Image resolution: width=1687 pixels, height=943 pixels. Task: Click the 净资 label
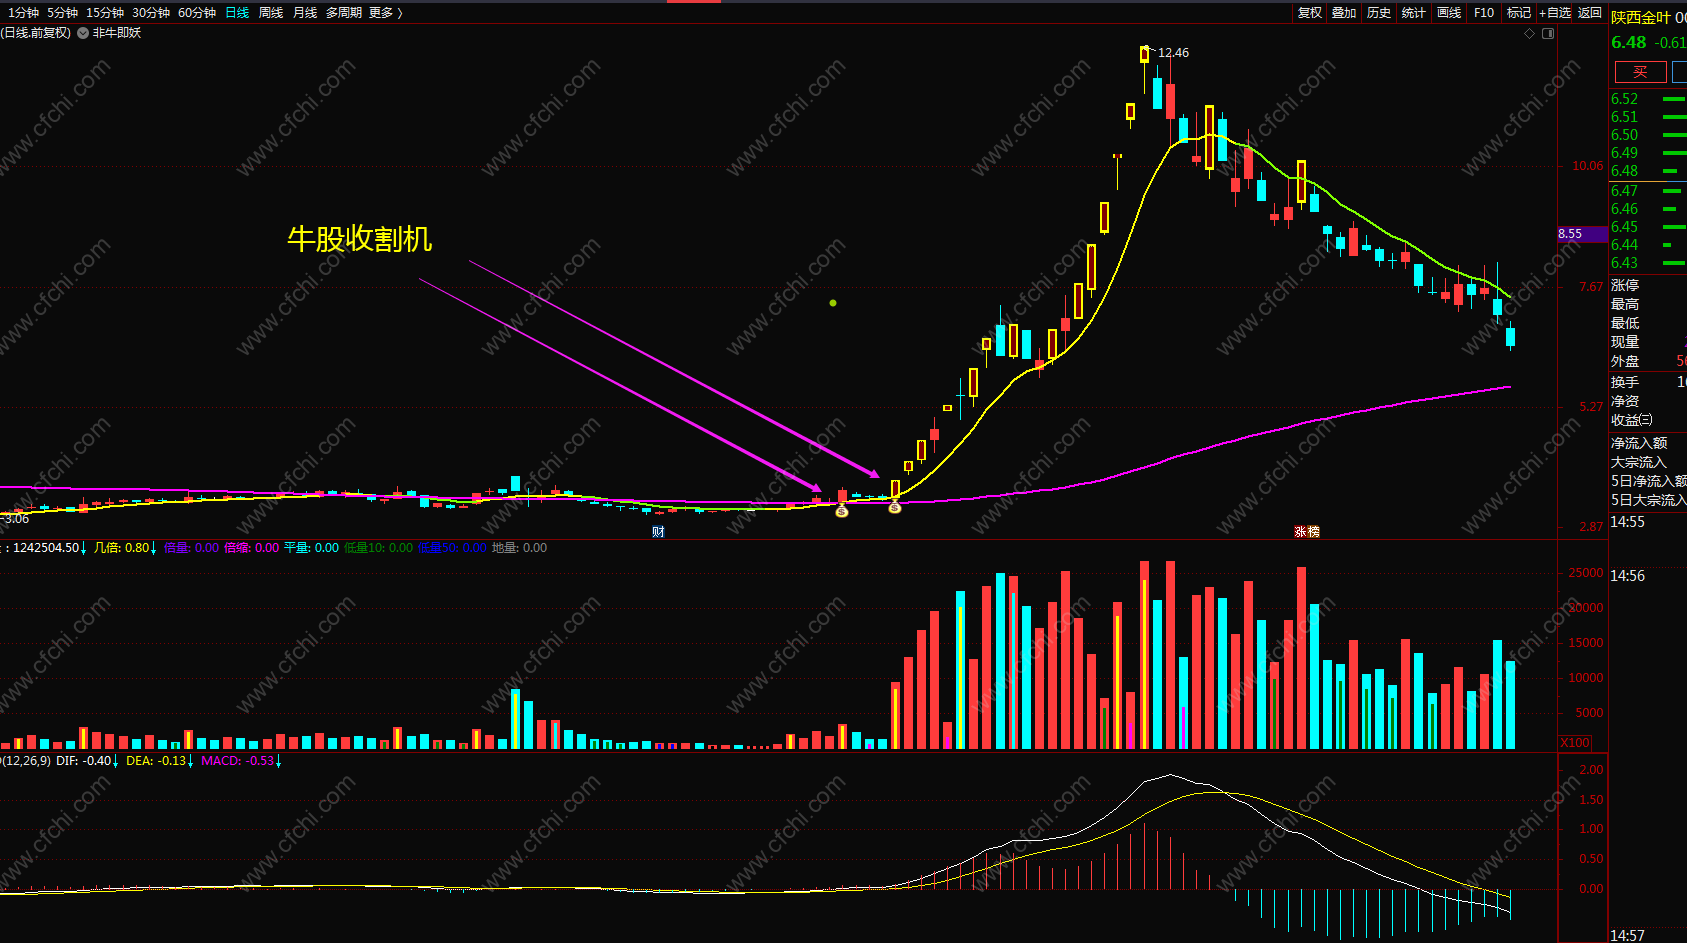[x=1625, y=402]
